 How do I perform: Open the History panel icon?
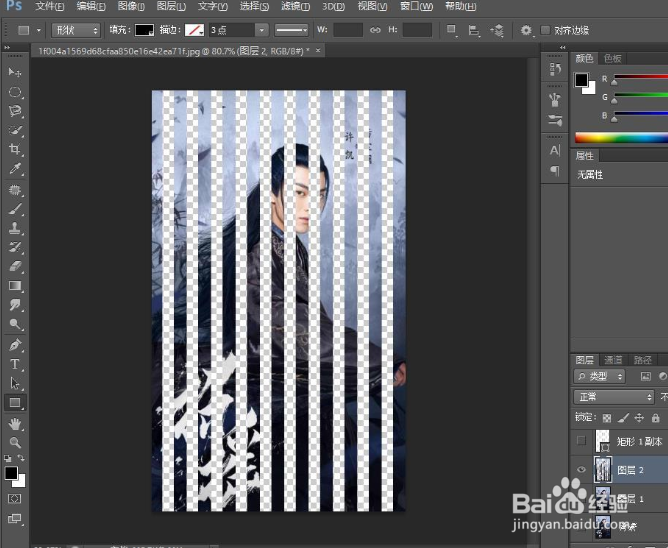[555, 69]
